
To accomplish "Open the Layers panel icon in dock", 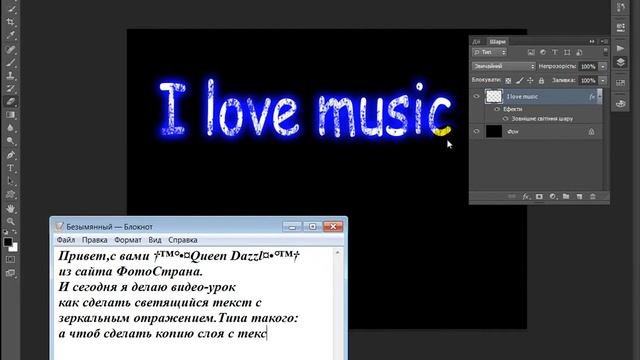I will point(620,62).
